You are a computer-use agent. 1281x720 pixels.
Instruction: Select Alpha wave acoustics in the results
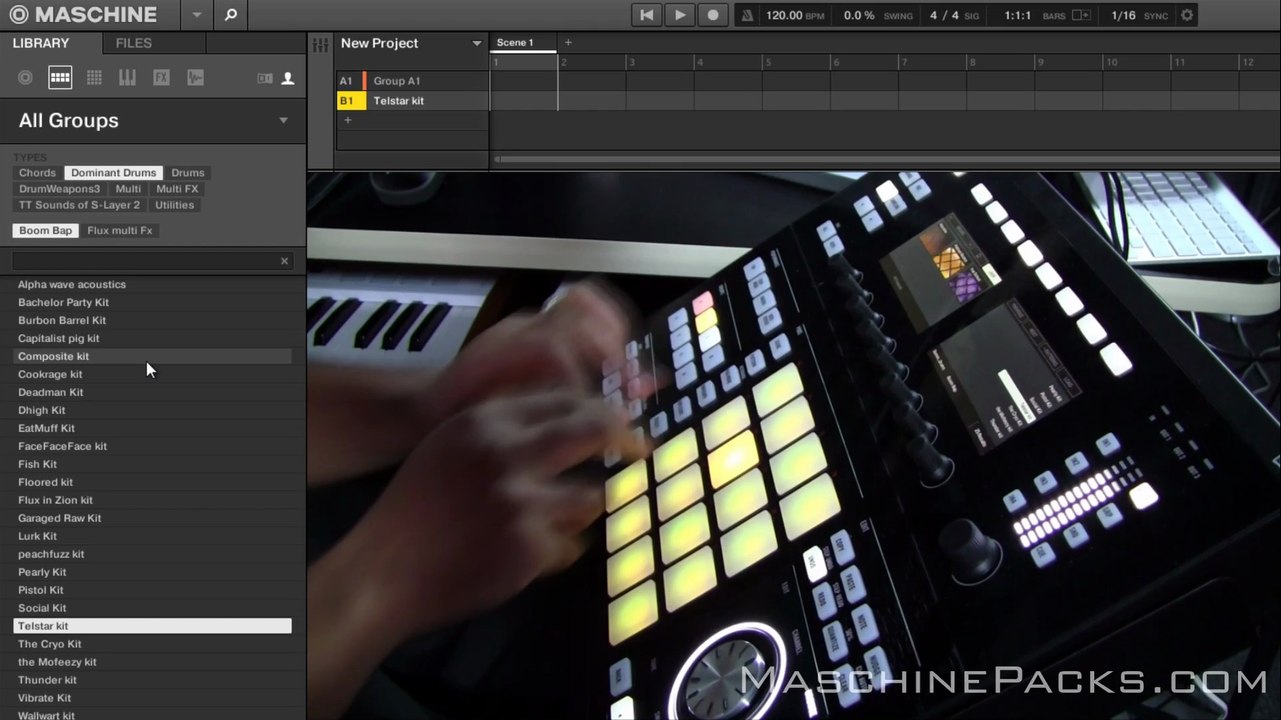tap(152, 285)
